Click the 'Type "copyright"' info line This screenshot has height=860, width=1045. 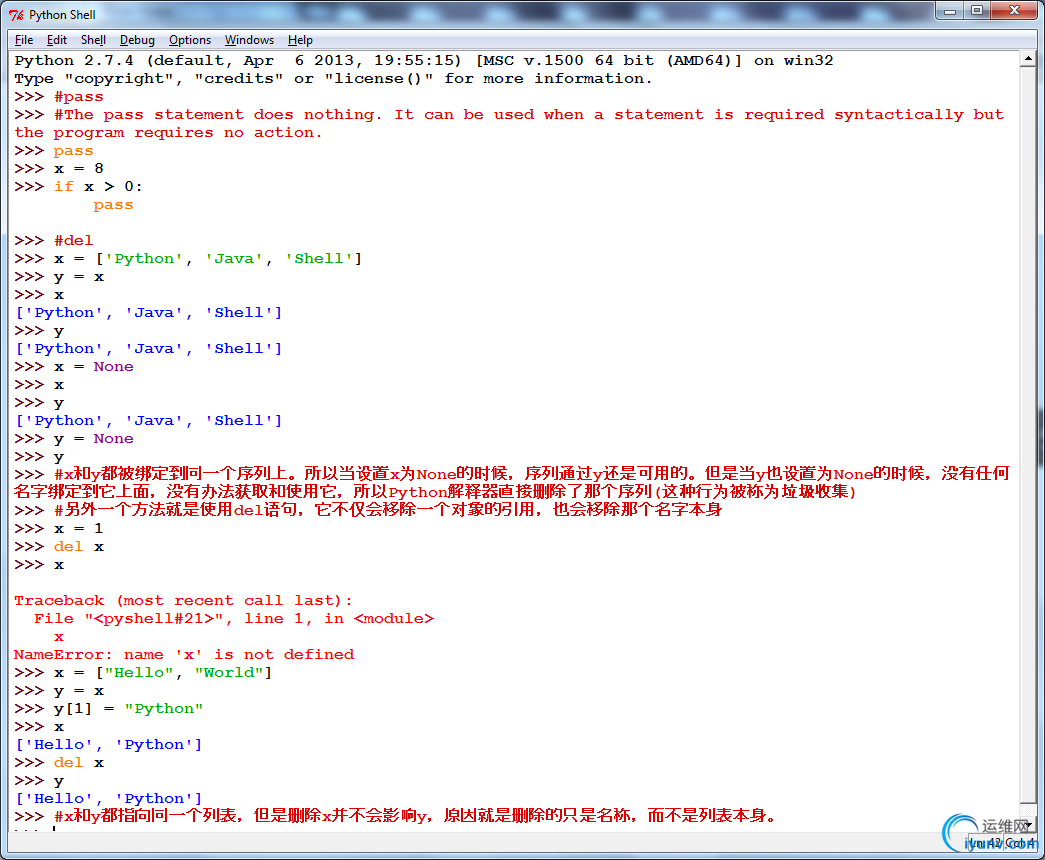(333, 79)
